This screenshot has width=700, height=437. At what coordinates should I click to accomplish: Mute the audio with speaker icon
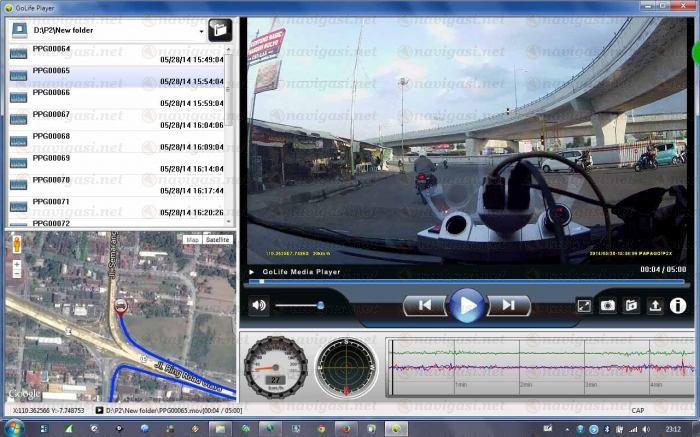click(x=259, y=305)
